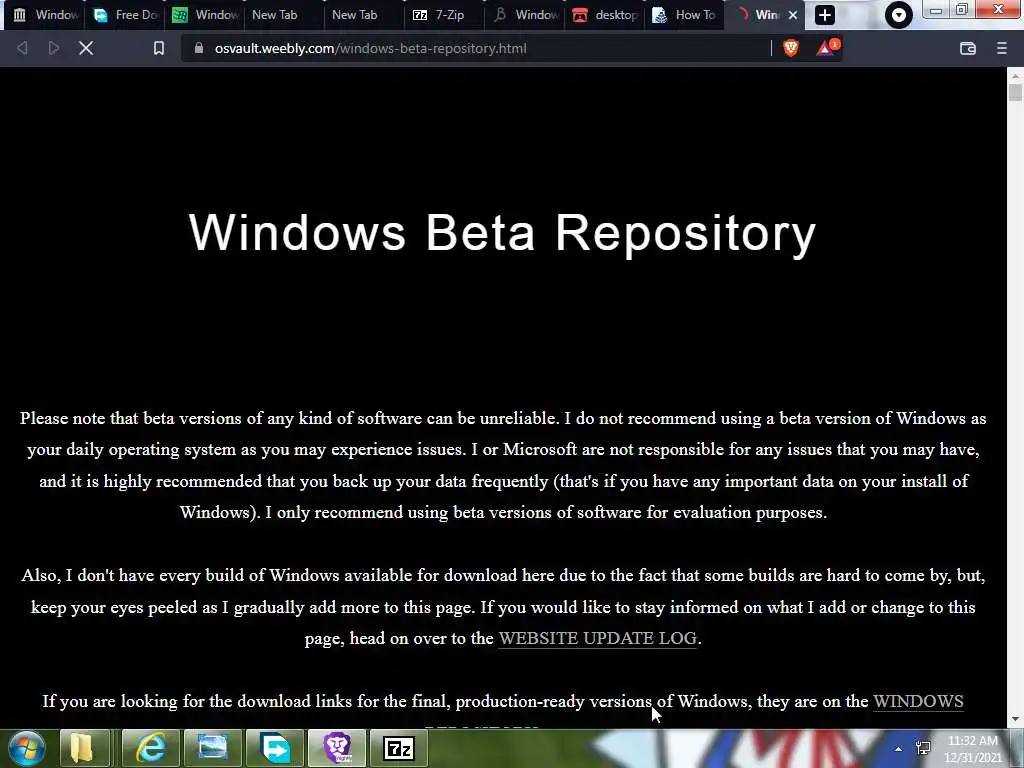Viewport: 1024px width, 768px height.
Task: Click the taskbar clock showing 11:32 AM
Action: (973, 749)
